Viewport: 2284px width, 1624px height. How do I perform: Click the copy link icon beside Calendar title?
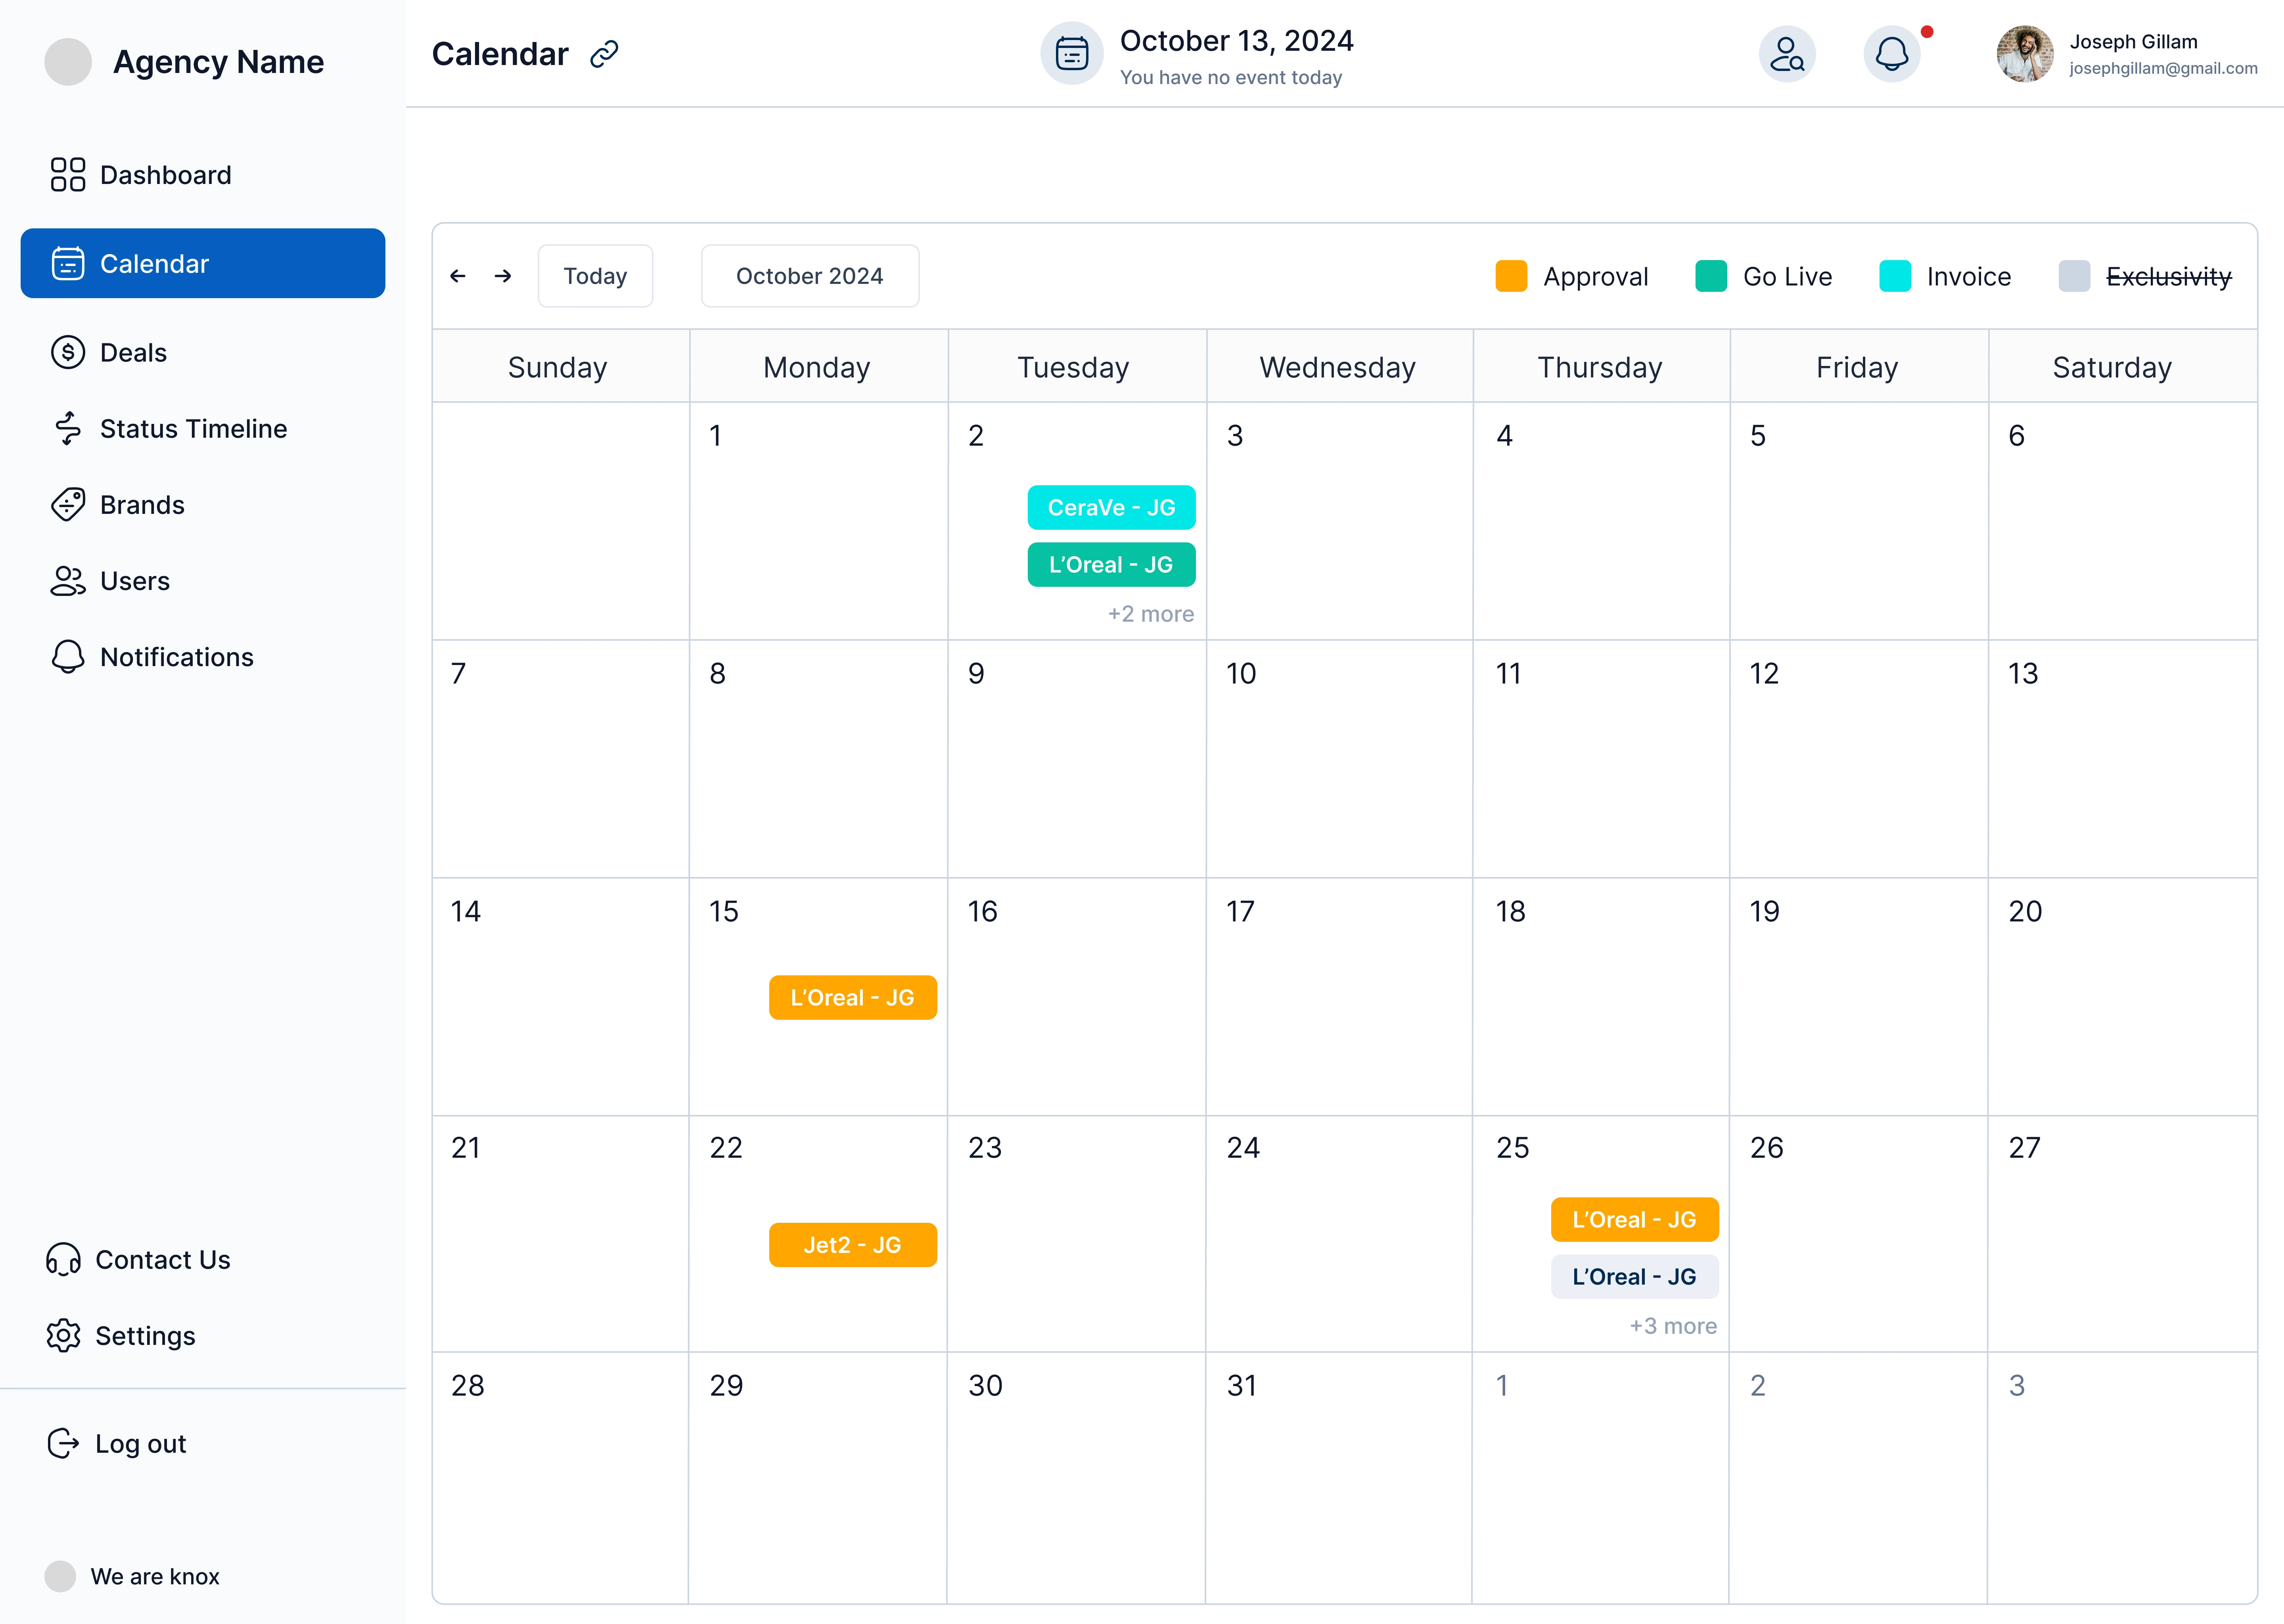point(604,54)
